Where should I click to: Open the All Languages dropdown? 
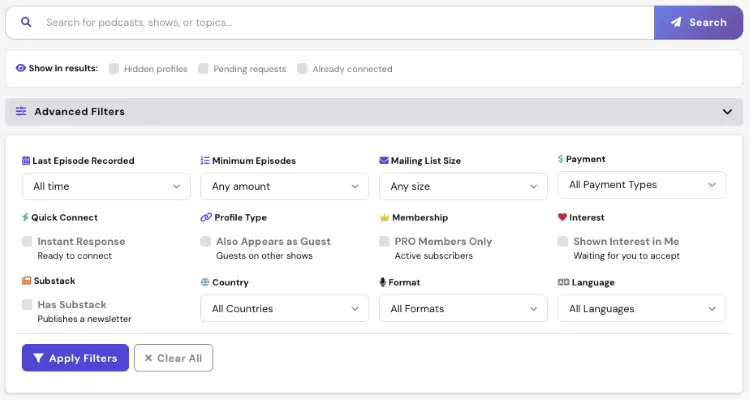point(641,309)
